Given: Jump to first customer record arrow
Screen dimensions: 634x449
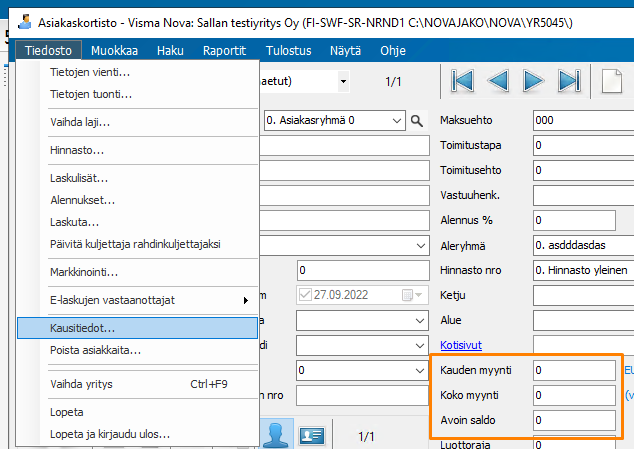Looking at the screenshot, I should click(x=463, y=81).
